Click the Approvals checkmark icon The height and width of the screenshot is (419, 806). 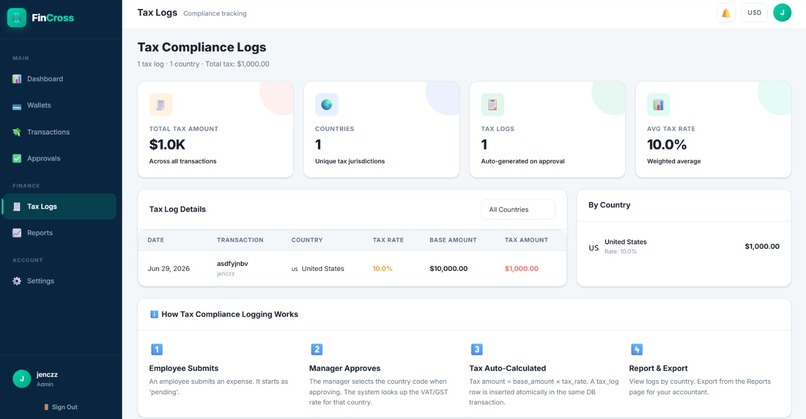pos(17,158)
